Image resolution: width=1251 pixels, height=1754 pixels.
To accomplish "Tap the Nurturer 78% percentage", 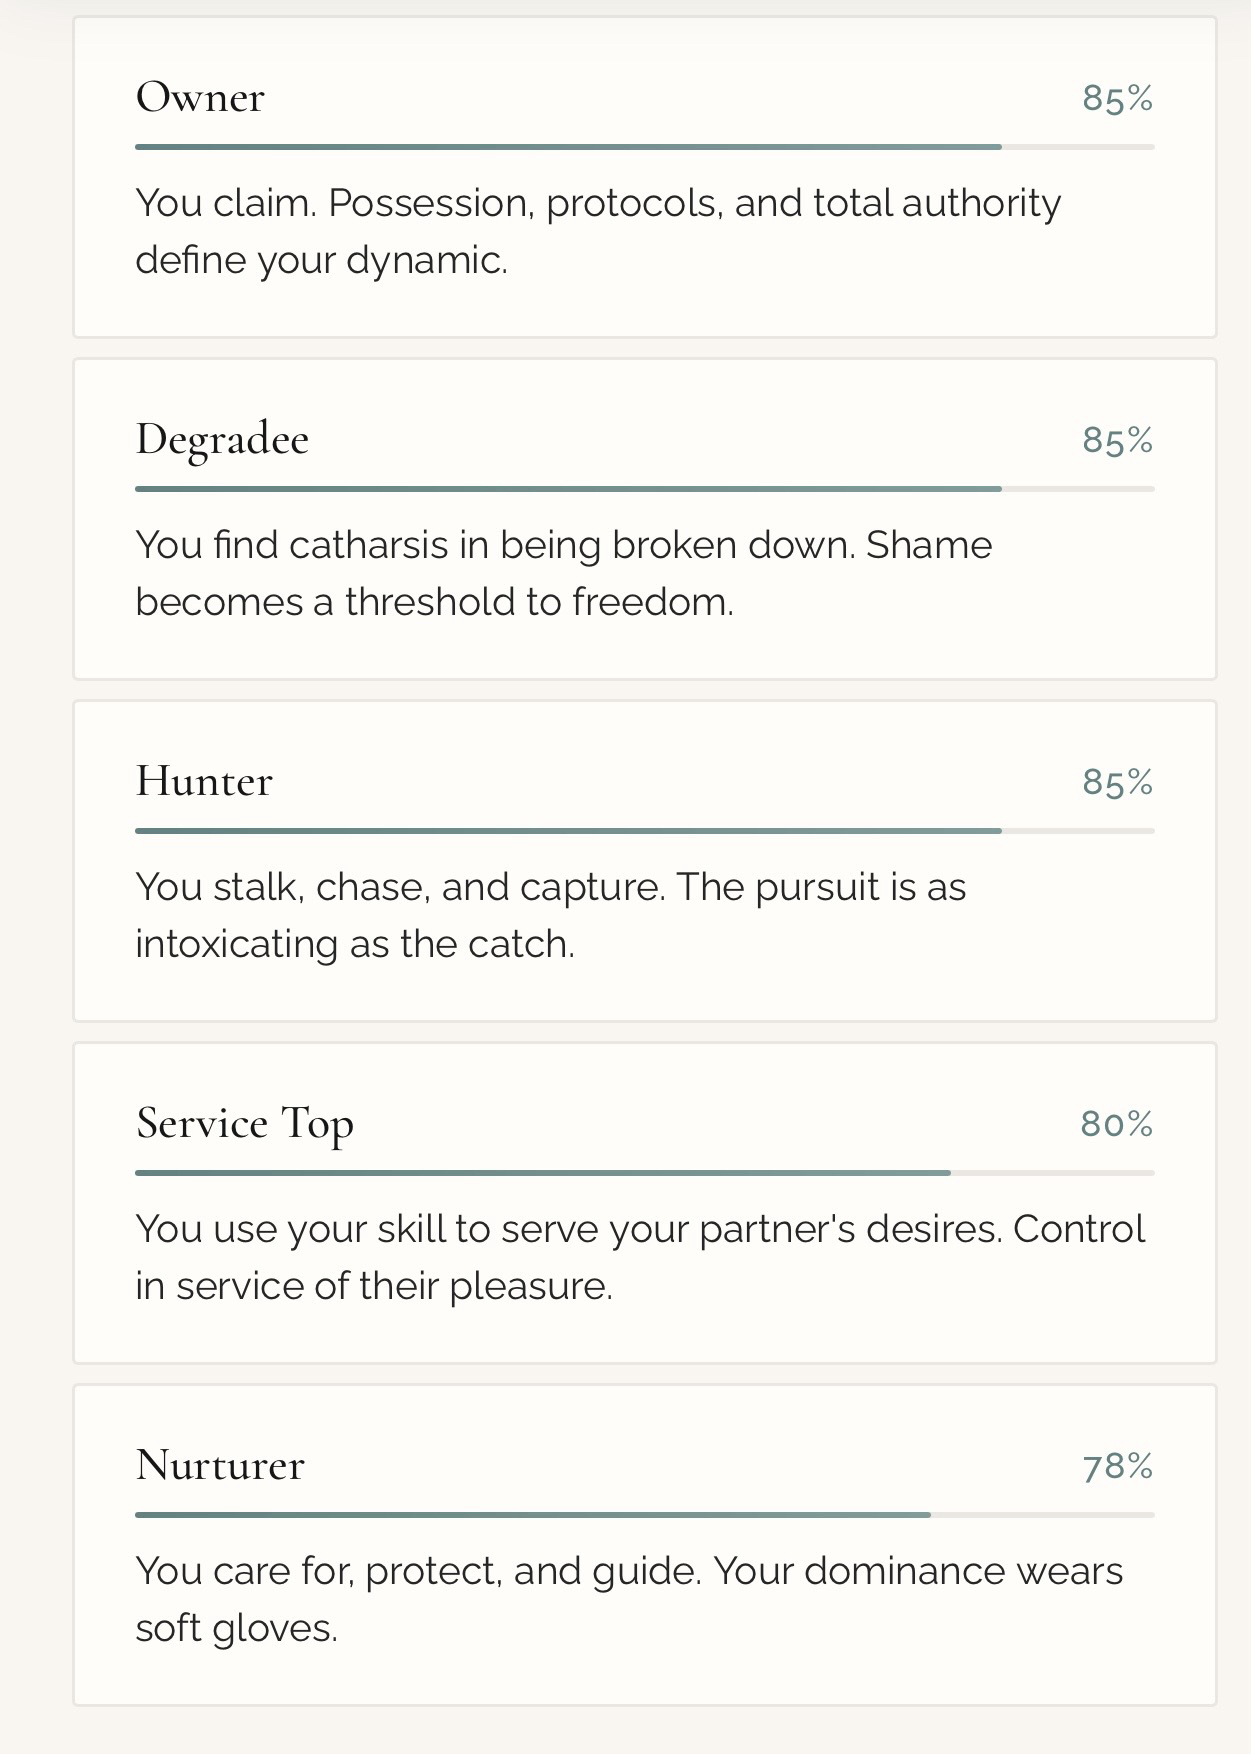I will 1117,1467.
